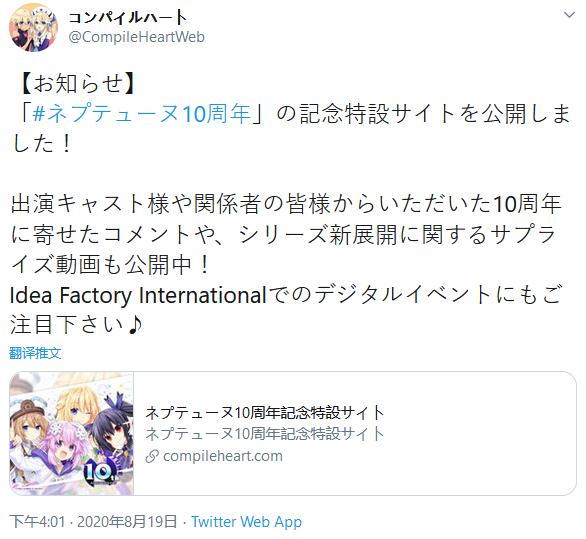Open the #ネプテューヌ10周年 hashtag
This screenshot has height=539, width=586.
point(142,113)
